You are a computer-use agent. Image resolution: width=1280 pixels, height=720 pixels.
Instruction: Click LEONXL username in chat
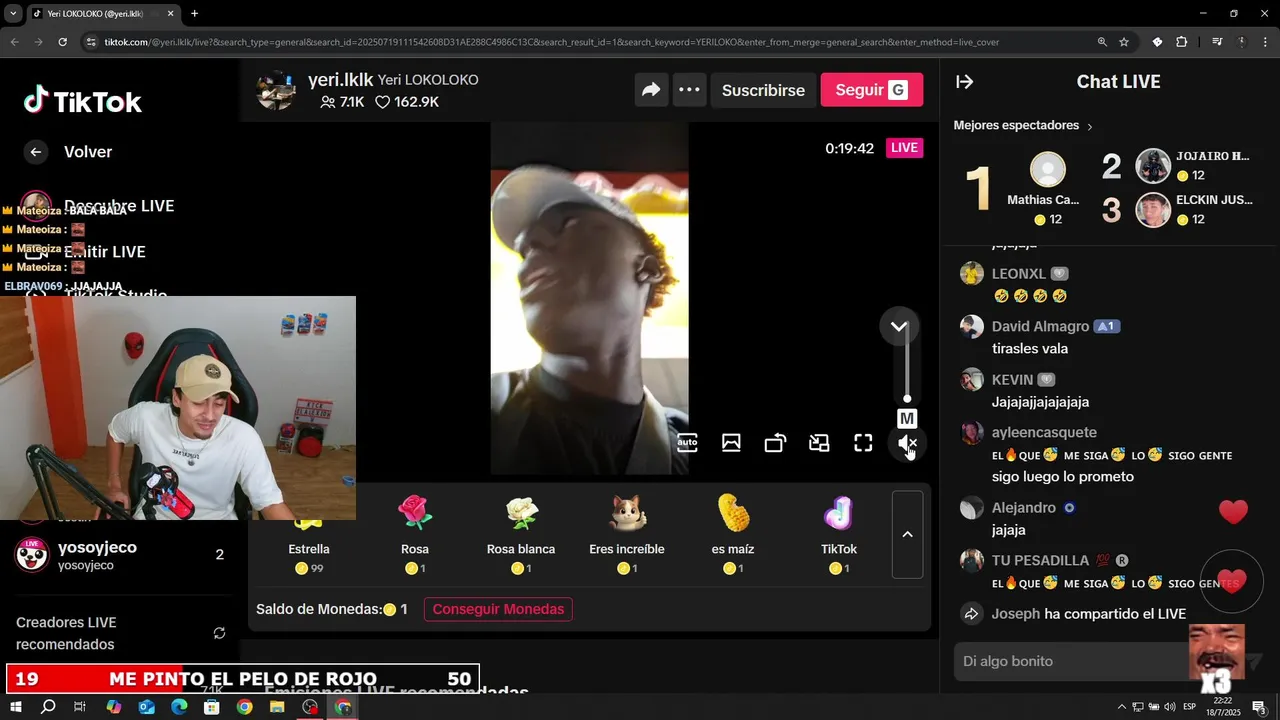click(x=1018, y=274)
